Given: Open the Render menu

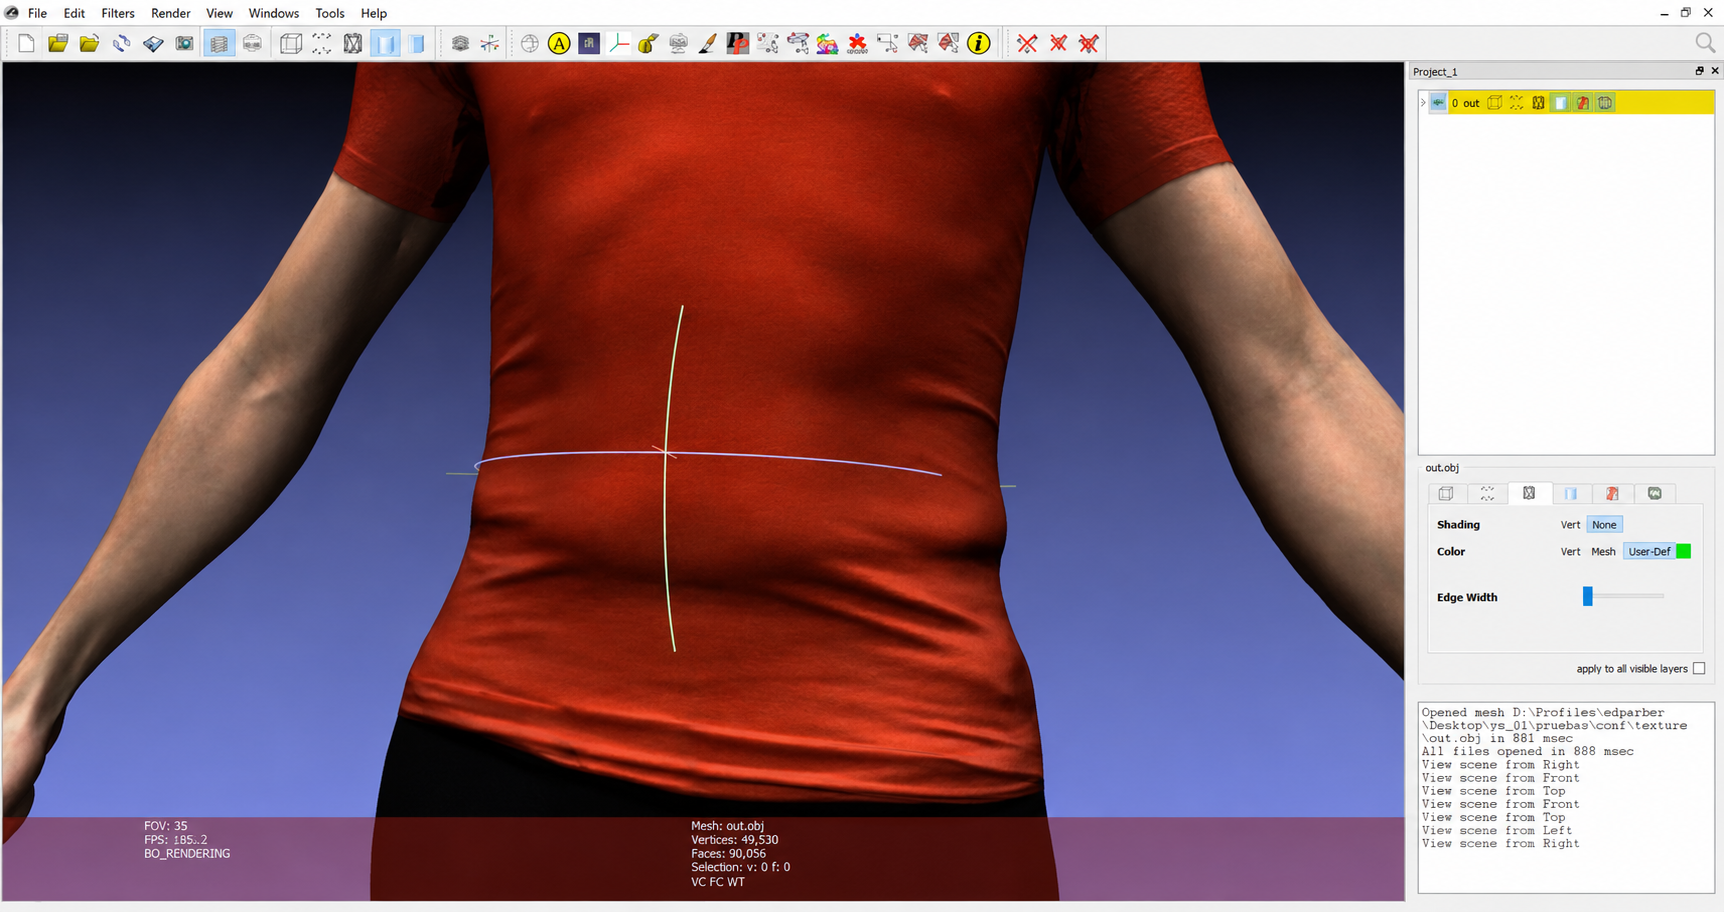Looking at the screenshot, I should [x=171, y=13].
